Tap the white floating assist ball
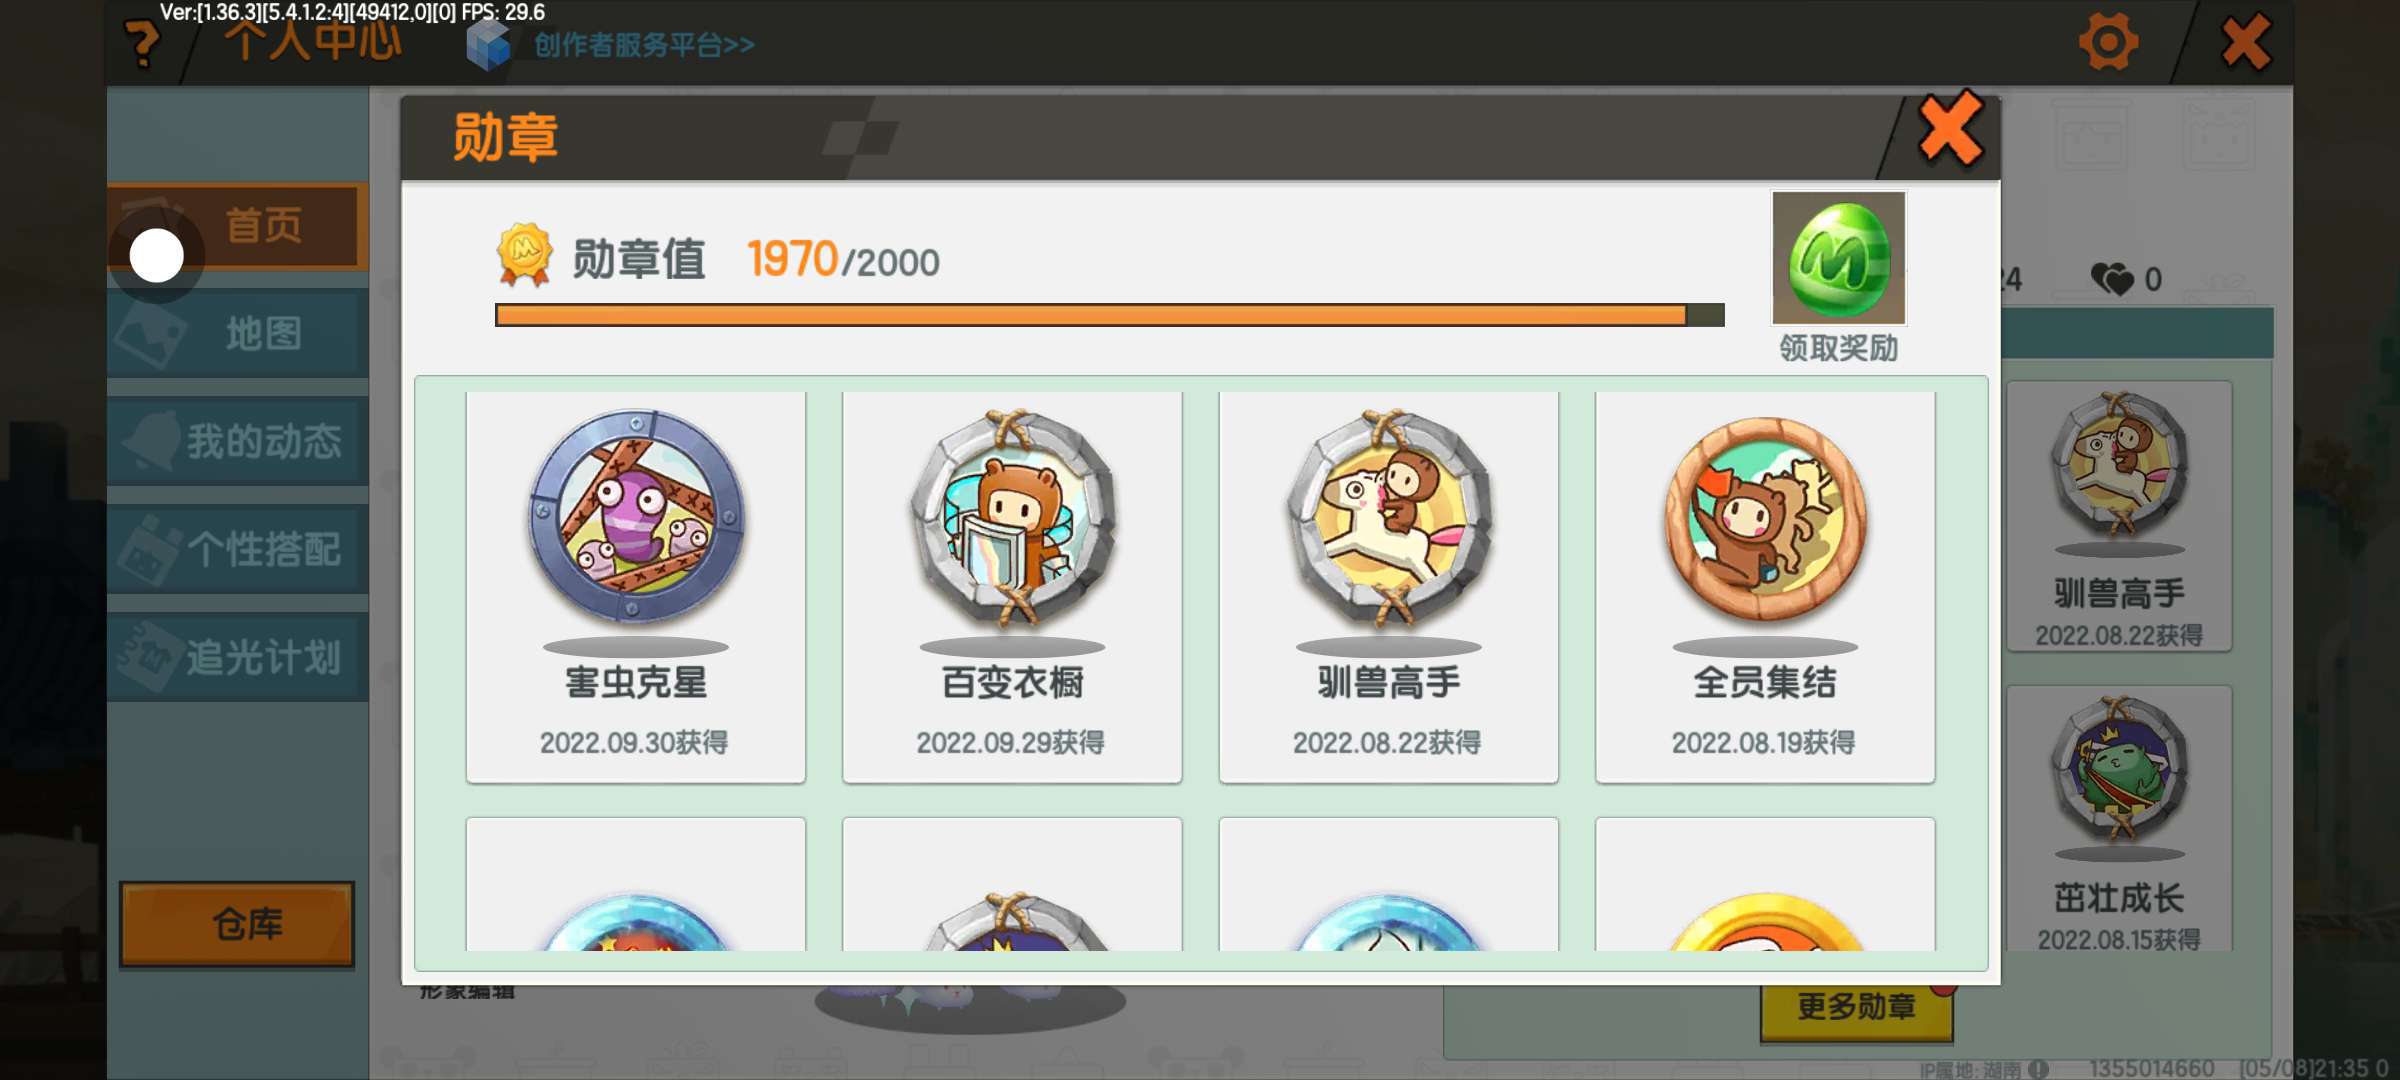2400x1080 pixels. 157,256
